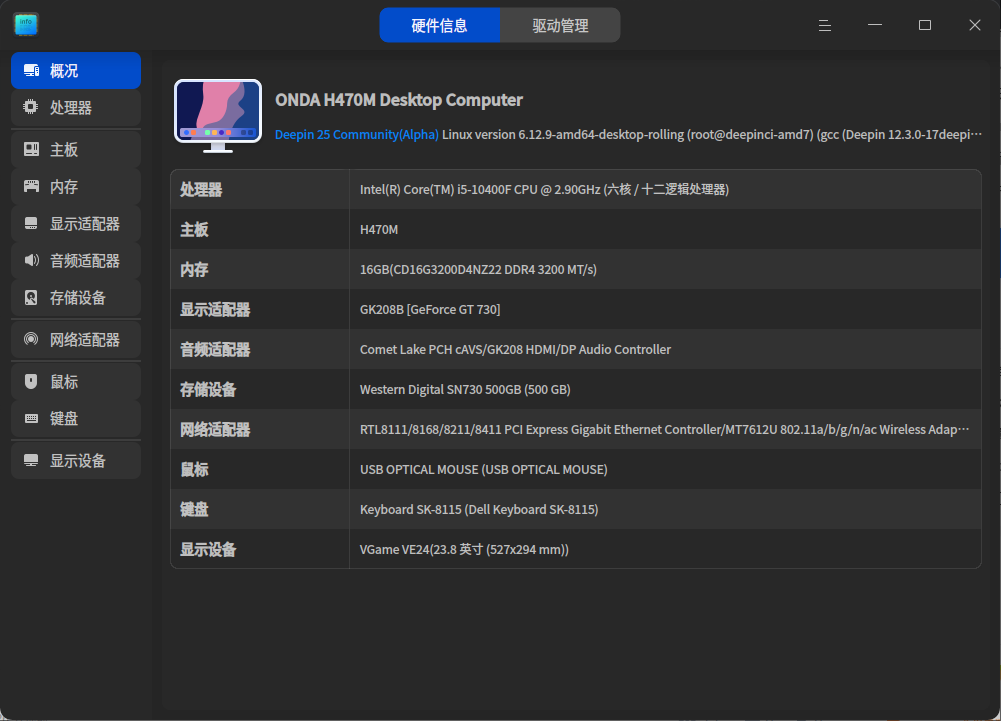Click the desktop computer illustration thumbnail
Screen dimensions: 1001x721
pos(218,116)
